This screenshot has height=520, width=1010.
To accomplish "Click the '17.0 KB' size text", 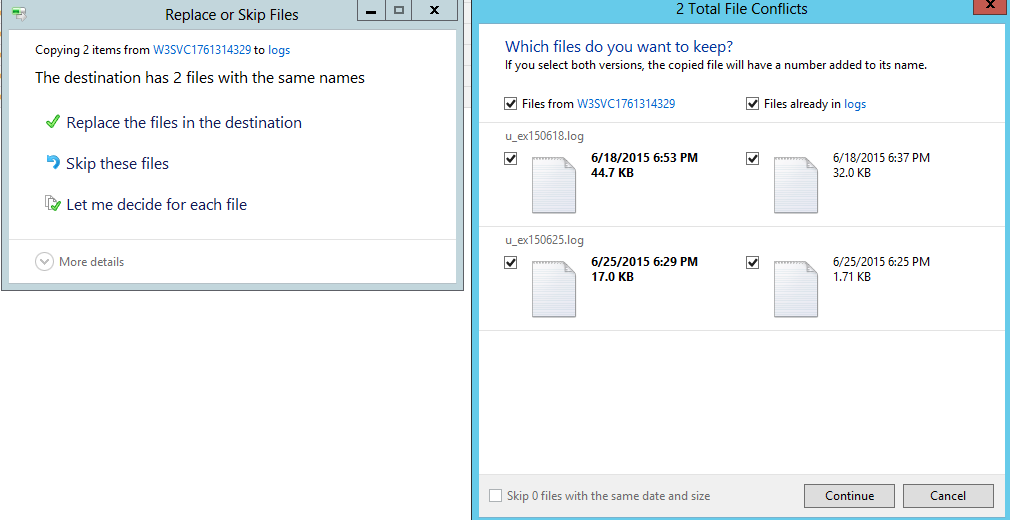I will [x=612, y=277].
